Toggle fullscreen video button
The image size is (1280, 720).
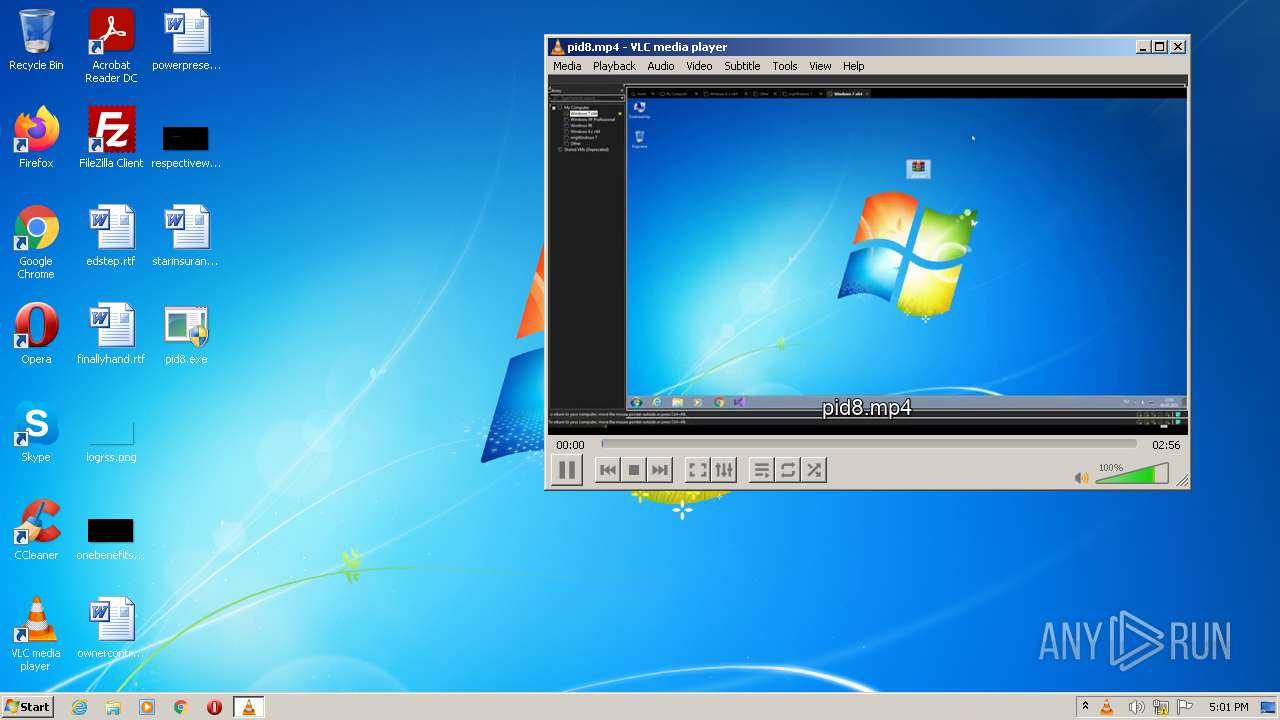pyautogui.click(x=698, y=470)
